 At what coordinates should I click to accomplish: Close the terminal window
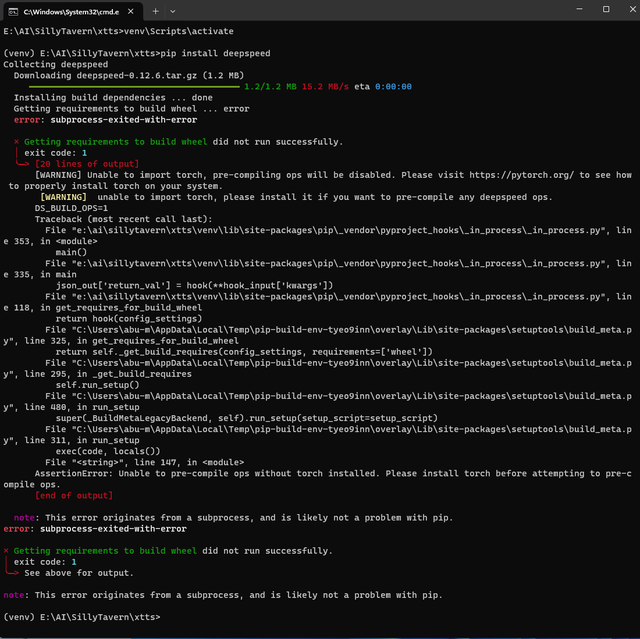point(633,9)
